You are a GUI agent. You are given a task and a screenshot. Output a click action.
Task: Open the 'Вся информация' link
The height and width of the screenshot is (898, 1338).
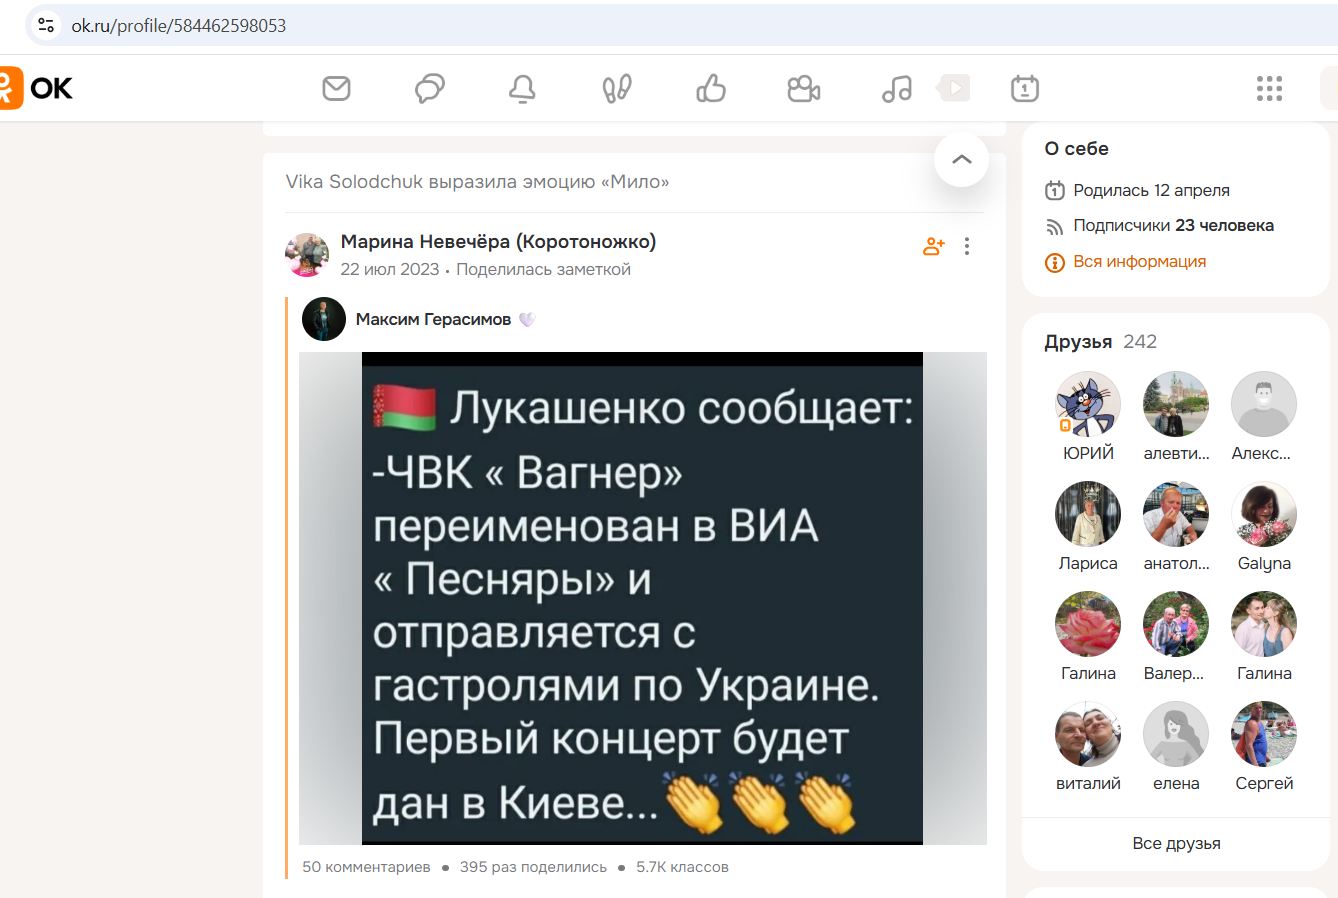click(x=1139, y=262)
